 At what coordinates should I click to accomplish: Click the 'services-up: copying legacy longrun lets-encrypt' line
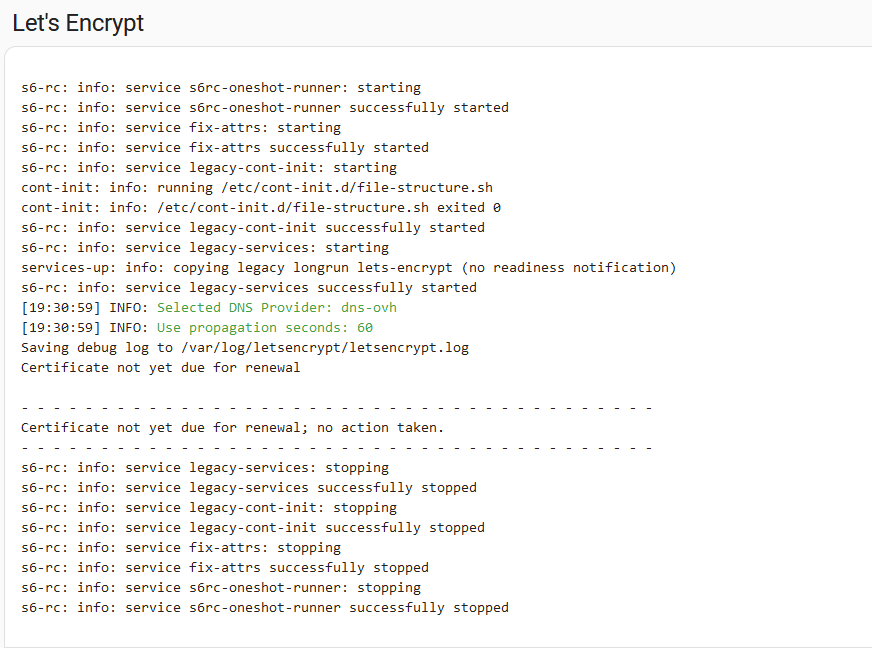point(349,268)
